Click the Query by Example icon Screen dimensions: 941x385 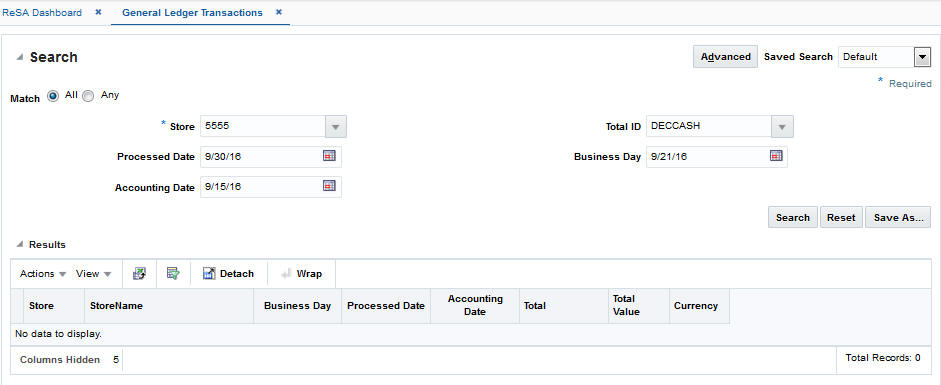coord(173,273)
